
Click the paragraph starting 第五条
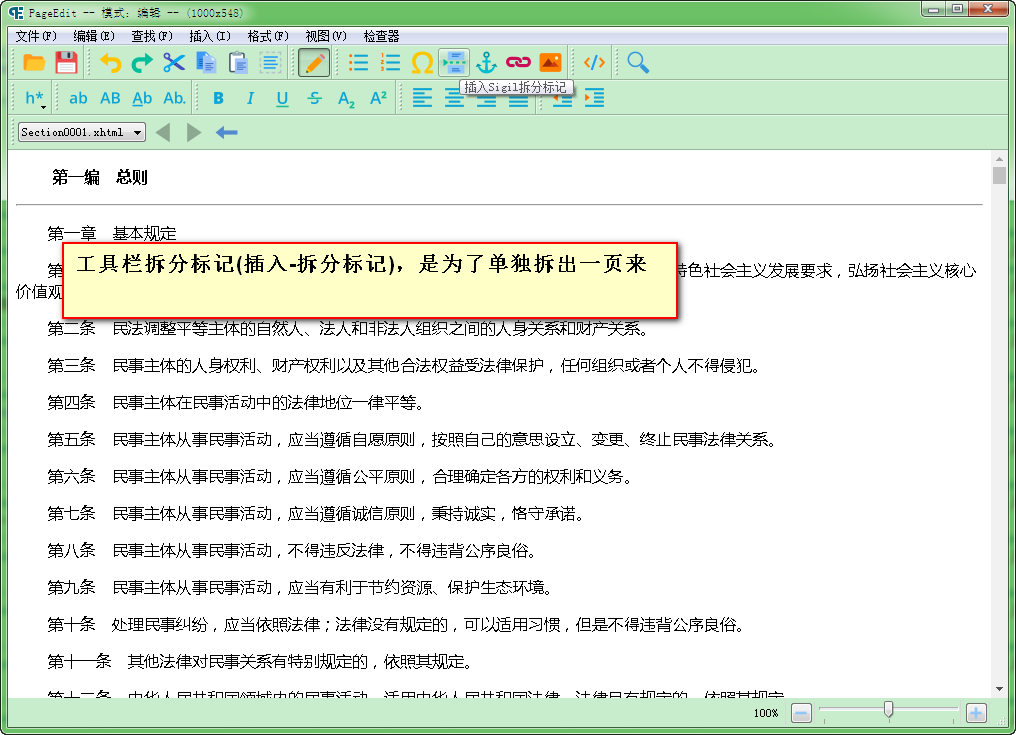[x=412, y=439]
